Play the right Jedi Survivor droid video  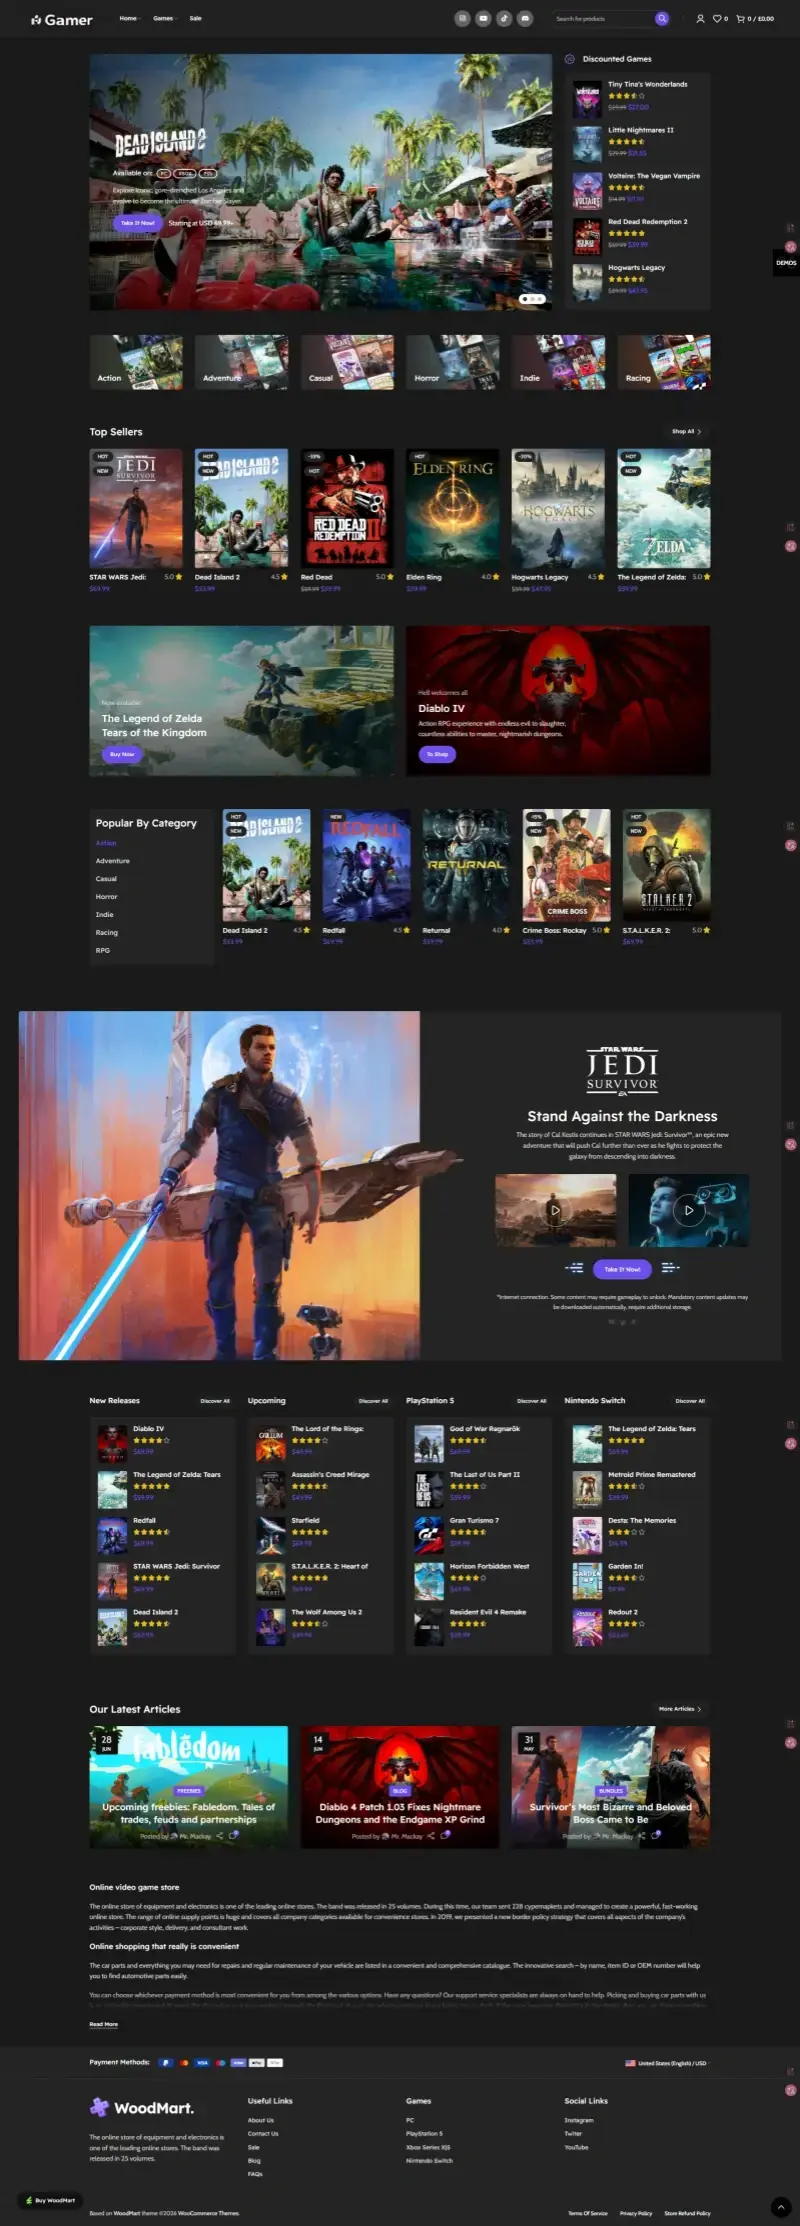point(688,1210)
